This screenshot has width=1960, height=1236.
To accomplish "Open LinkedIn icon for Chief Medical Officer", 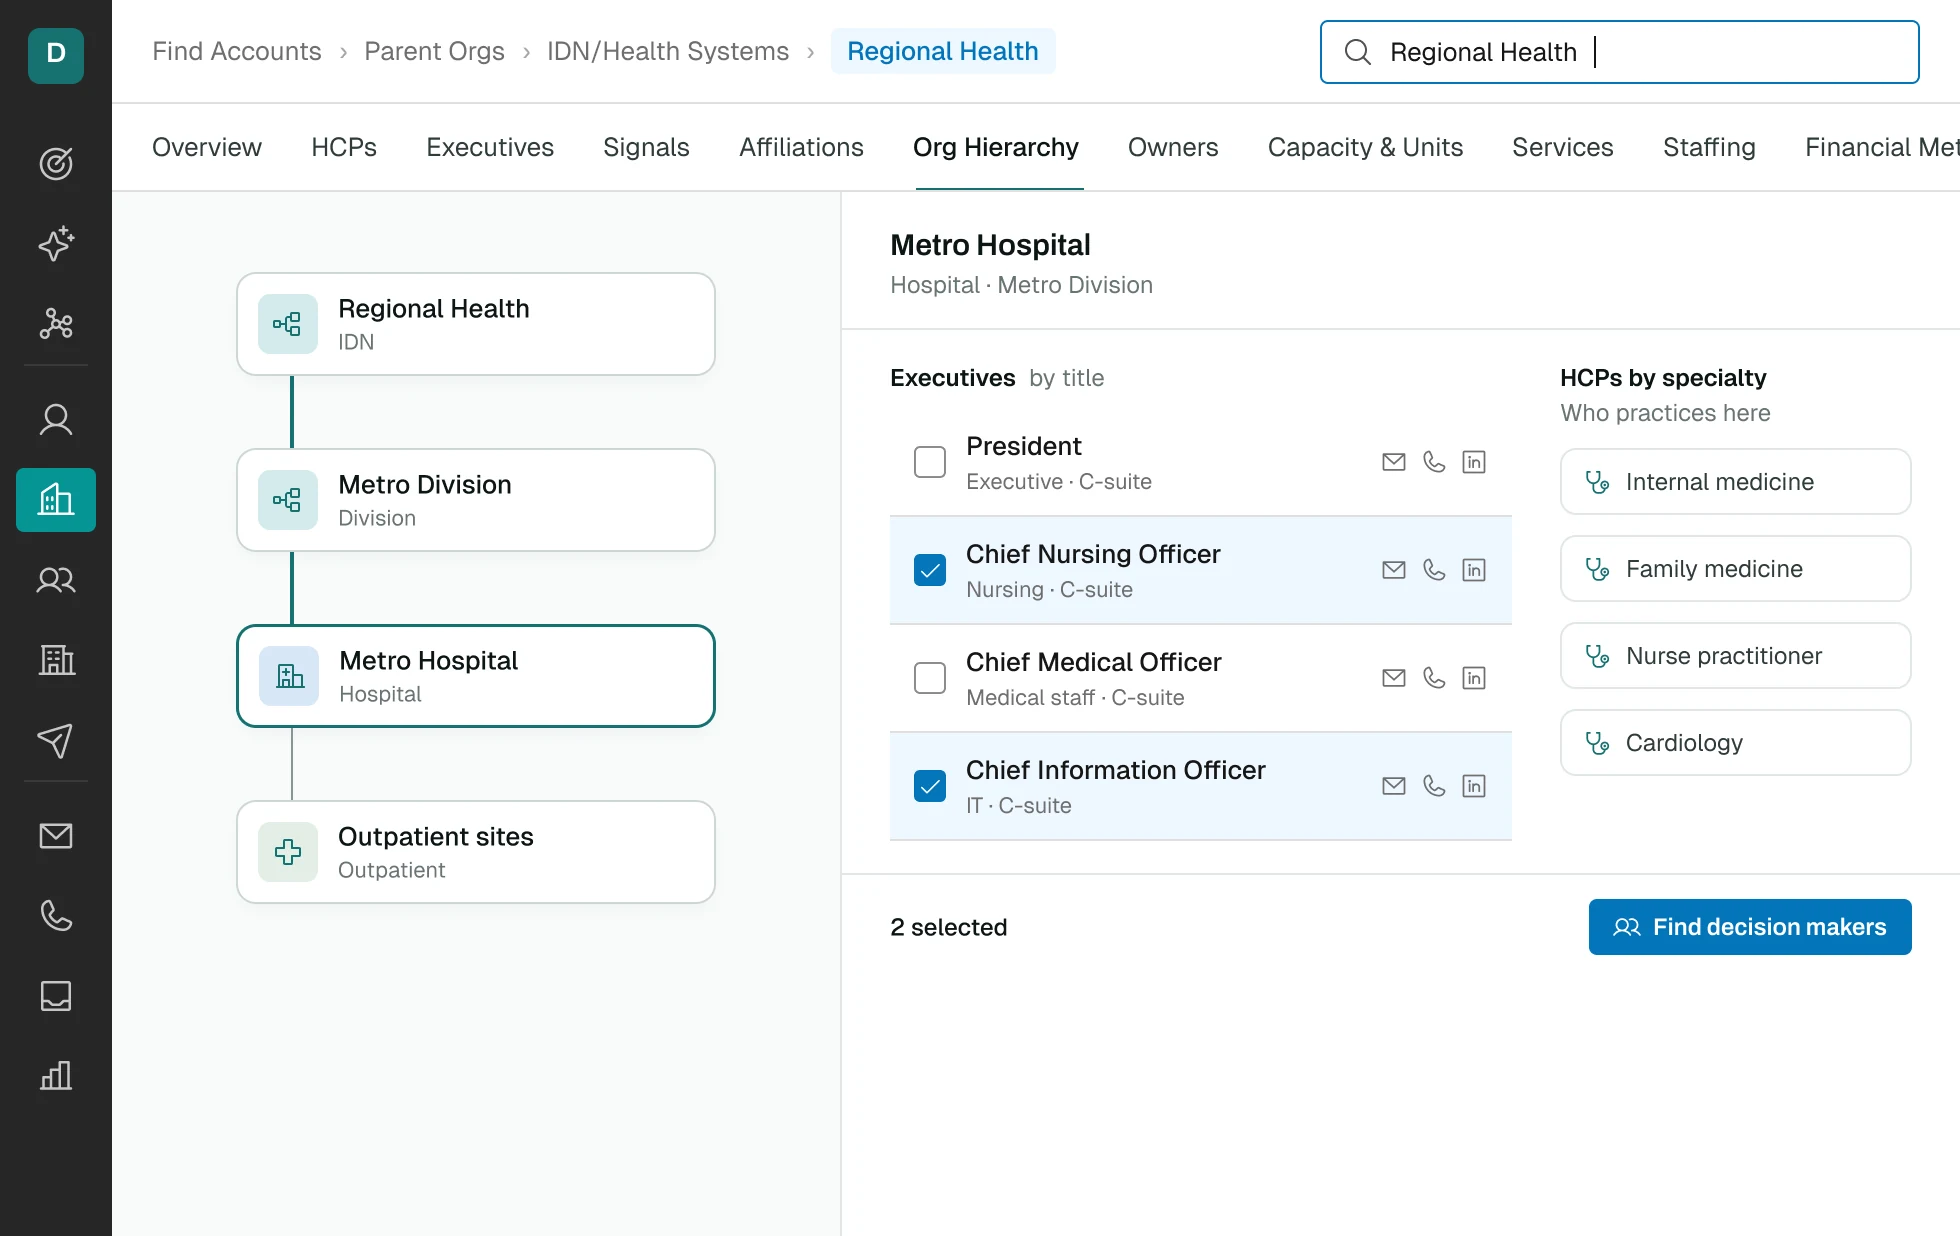I will [1474, 678].
